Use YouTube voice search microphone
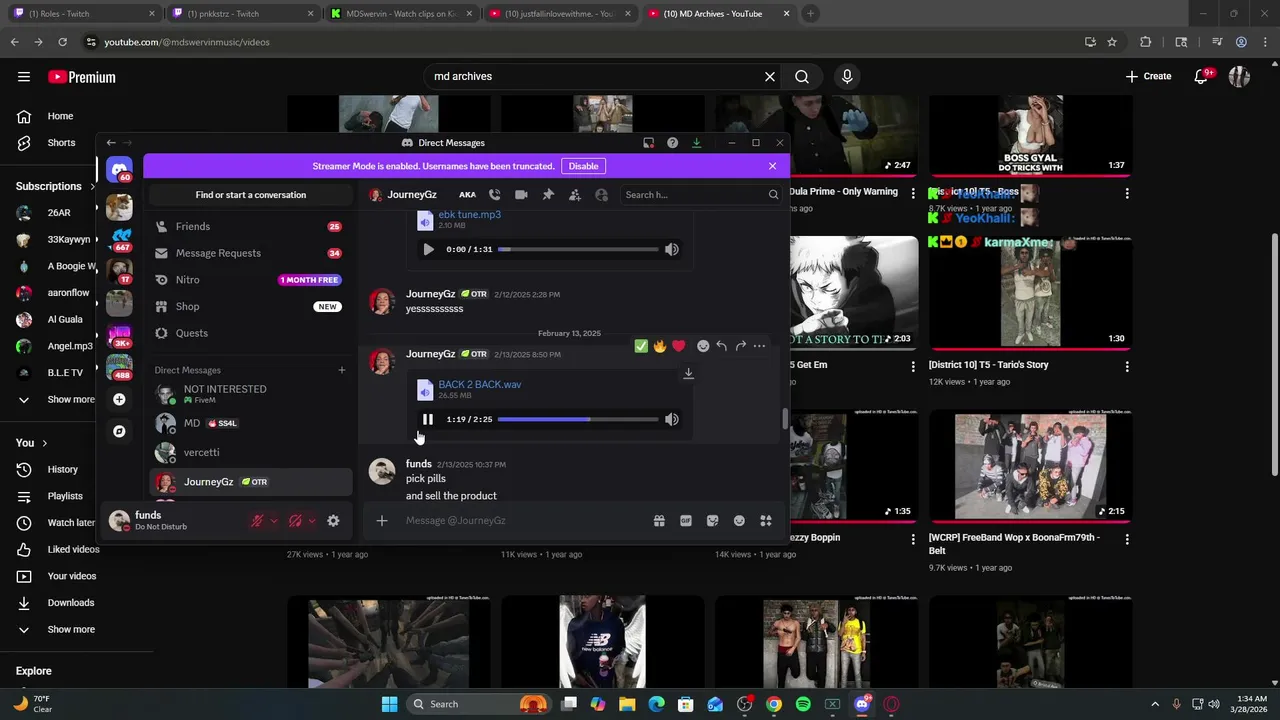This screenshot has width=1280, height=720. point(847,76)
